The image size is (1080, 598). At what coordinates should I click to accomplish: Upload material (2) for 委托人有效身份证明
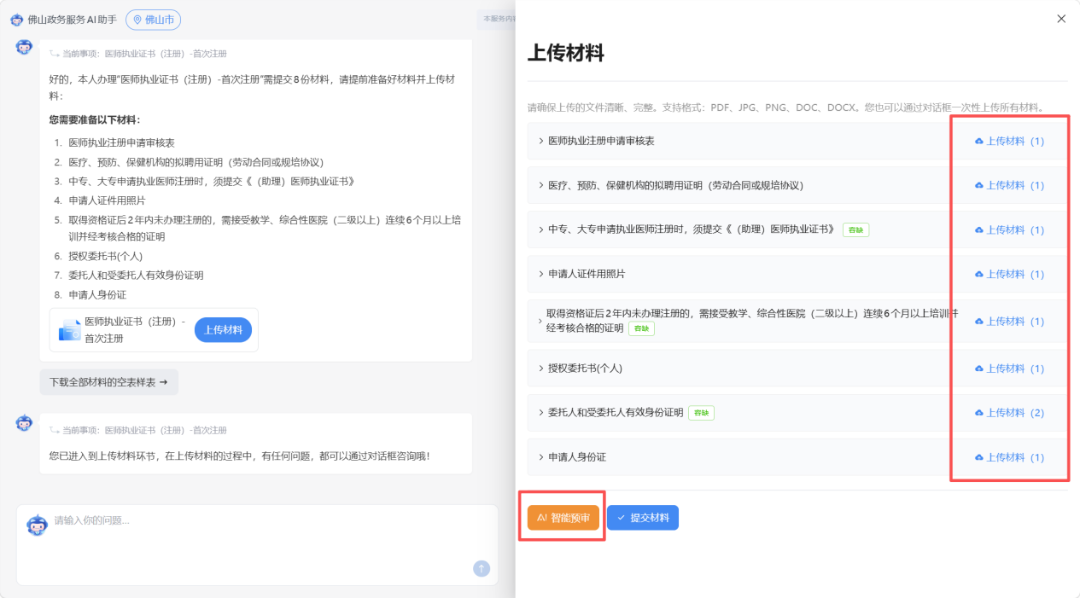tap(1009, 413)
